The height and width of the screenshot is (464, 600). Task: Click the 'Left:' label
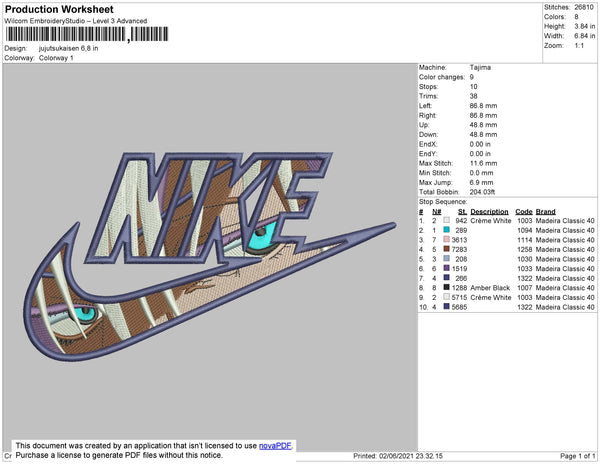coord(426,106)
